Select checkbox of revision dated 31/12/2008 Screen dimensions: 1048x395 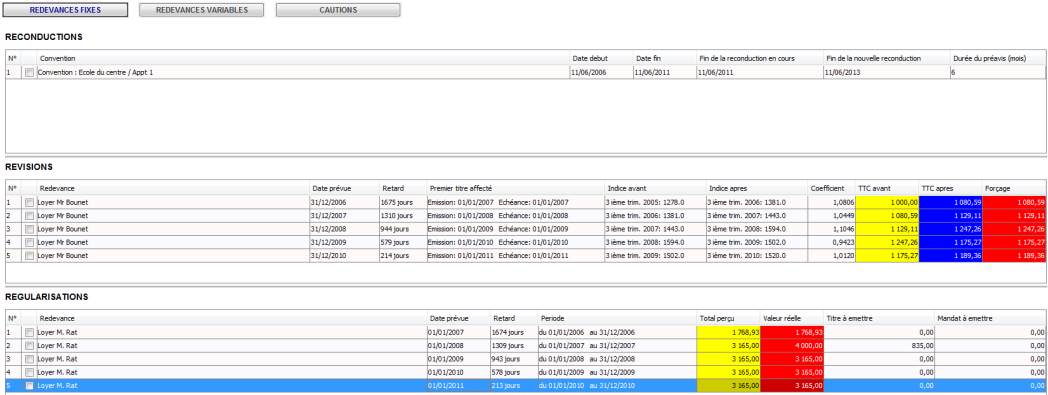(29, 229)
